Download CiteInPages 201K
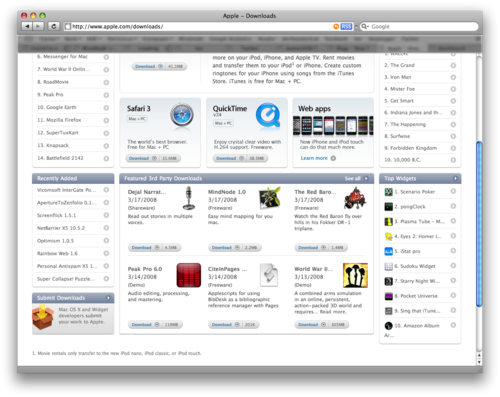Screen dimensions: 500x397 click(x=234, y=325)
